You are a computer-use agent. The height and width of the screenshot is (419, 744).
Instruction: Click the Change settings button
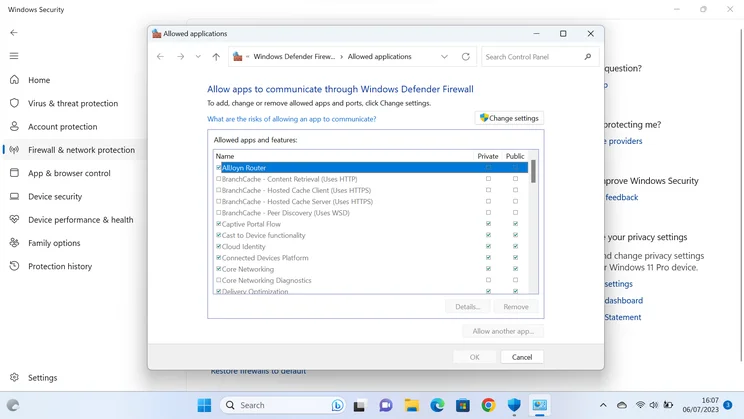coord(509,118)
